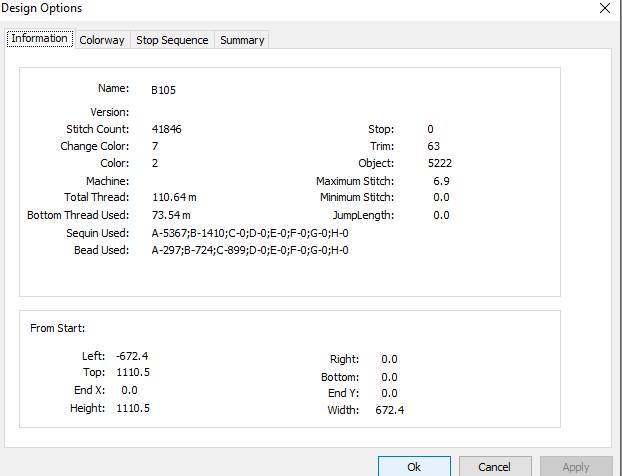Select the Width value 672.4
The width and height of the screenshot is (622, 476).
(390, 410)
